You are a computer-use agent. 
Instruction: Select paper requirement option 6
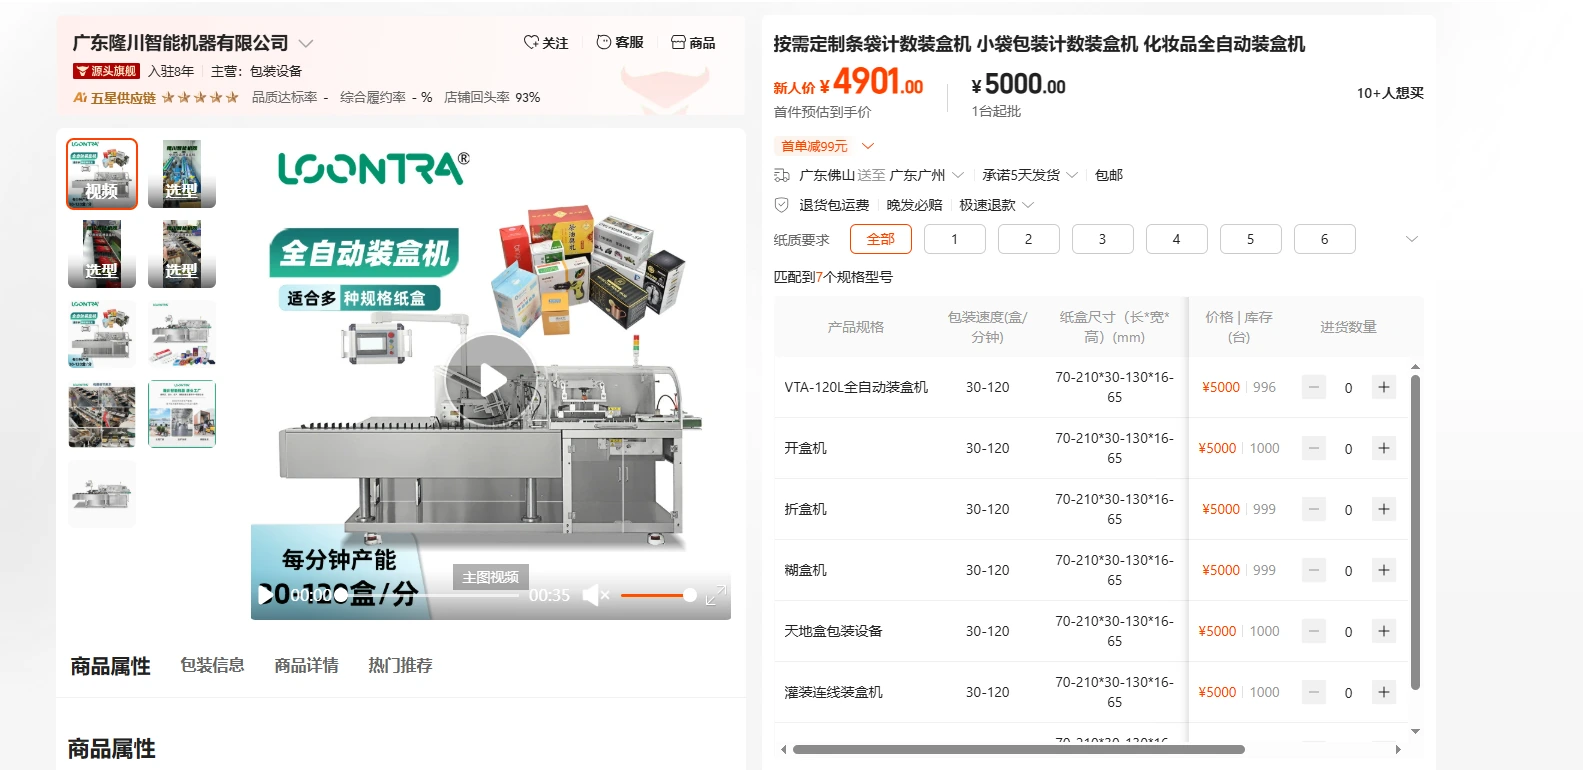click(x=1325, y=239)
